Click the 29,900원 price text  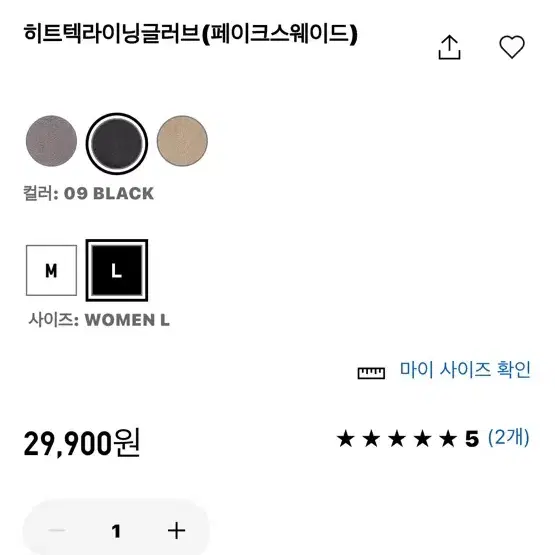(82, 443)
